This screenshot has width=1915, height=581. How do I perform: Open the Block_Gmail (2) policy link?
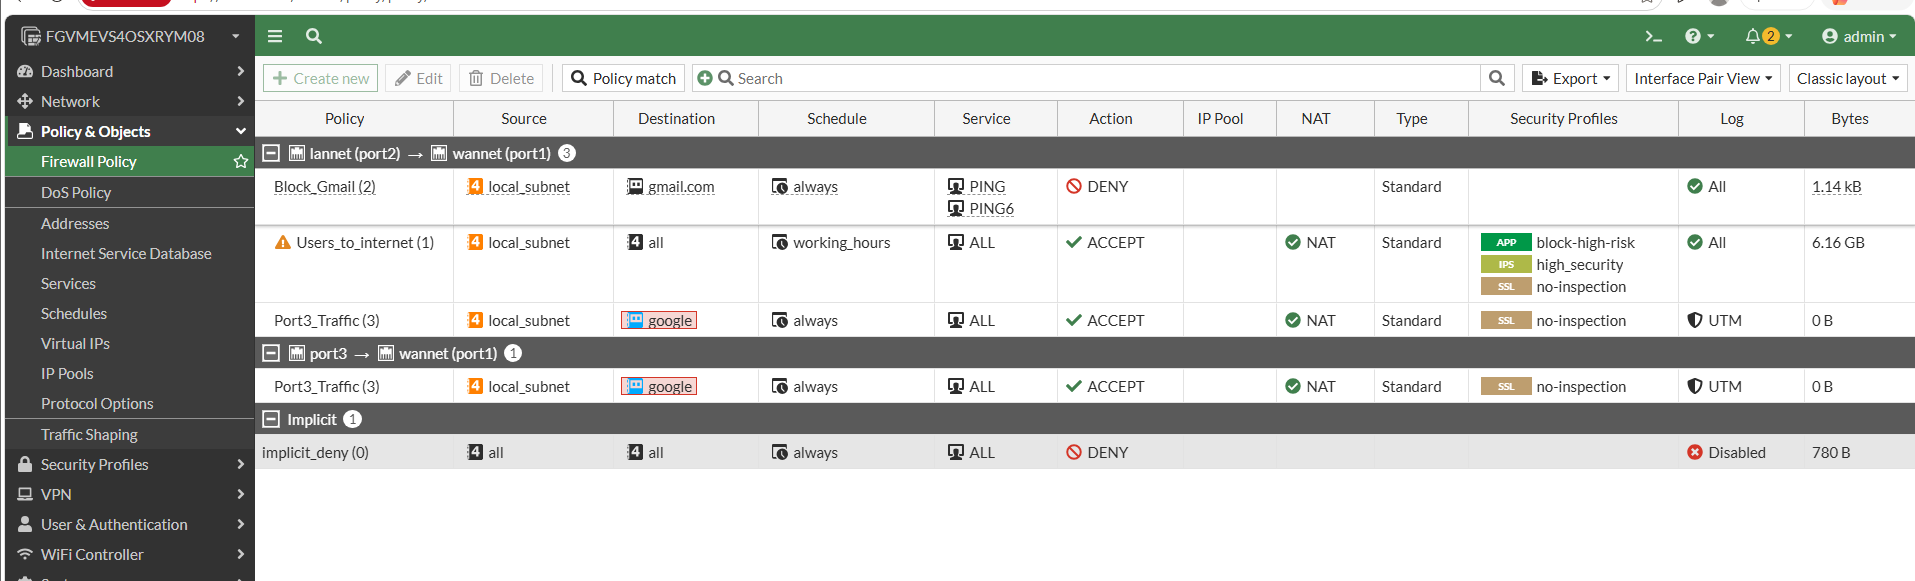pyautogui.click(x=324, y=186)
